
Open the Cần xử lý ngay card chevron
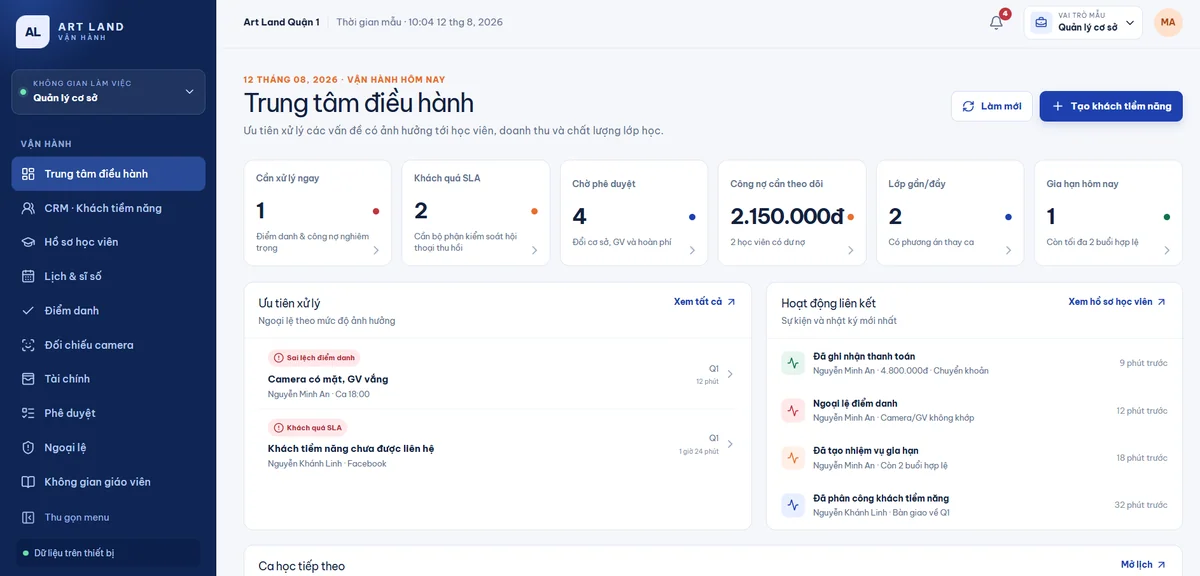(376, 251)
